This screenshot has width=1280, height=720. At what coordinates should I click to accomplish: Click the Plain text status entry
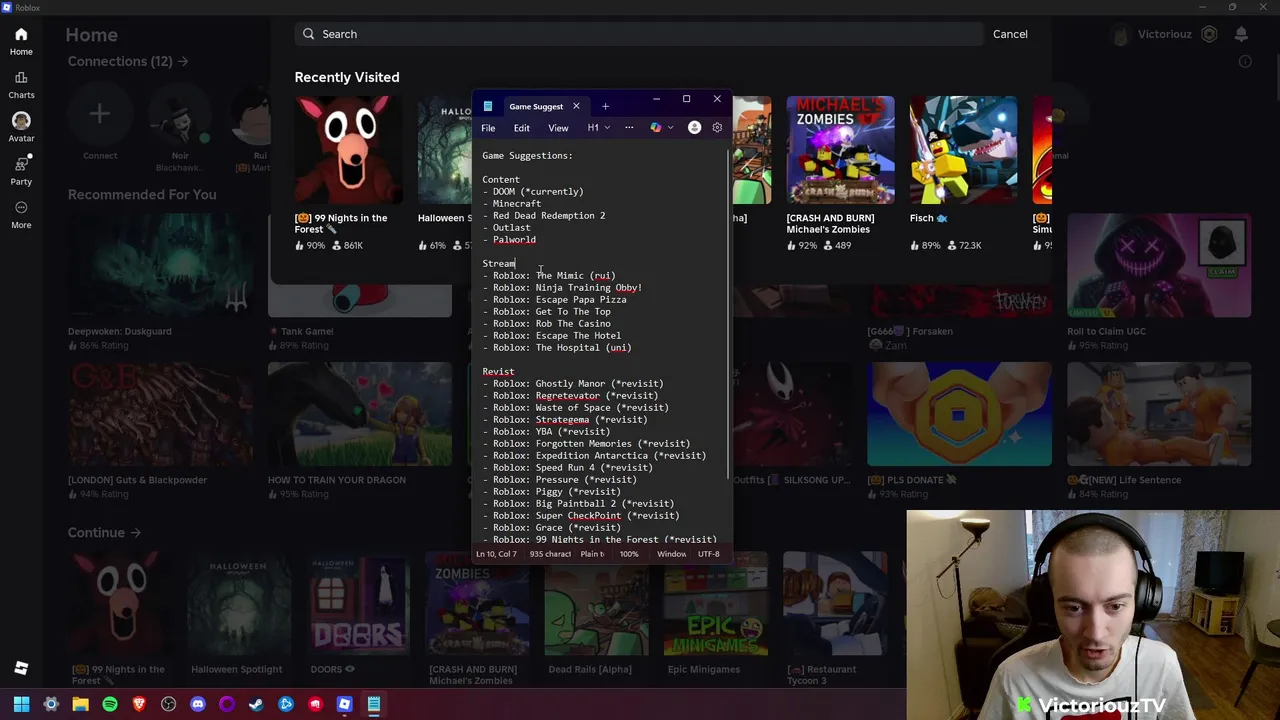click(x=593, y=554)
